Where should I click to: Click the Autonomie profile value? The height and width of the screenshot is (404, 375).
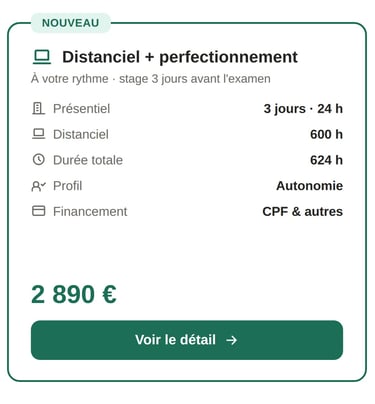309,186
